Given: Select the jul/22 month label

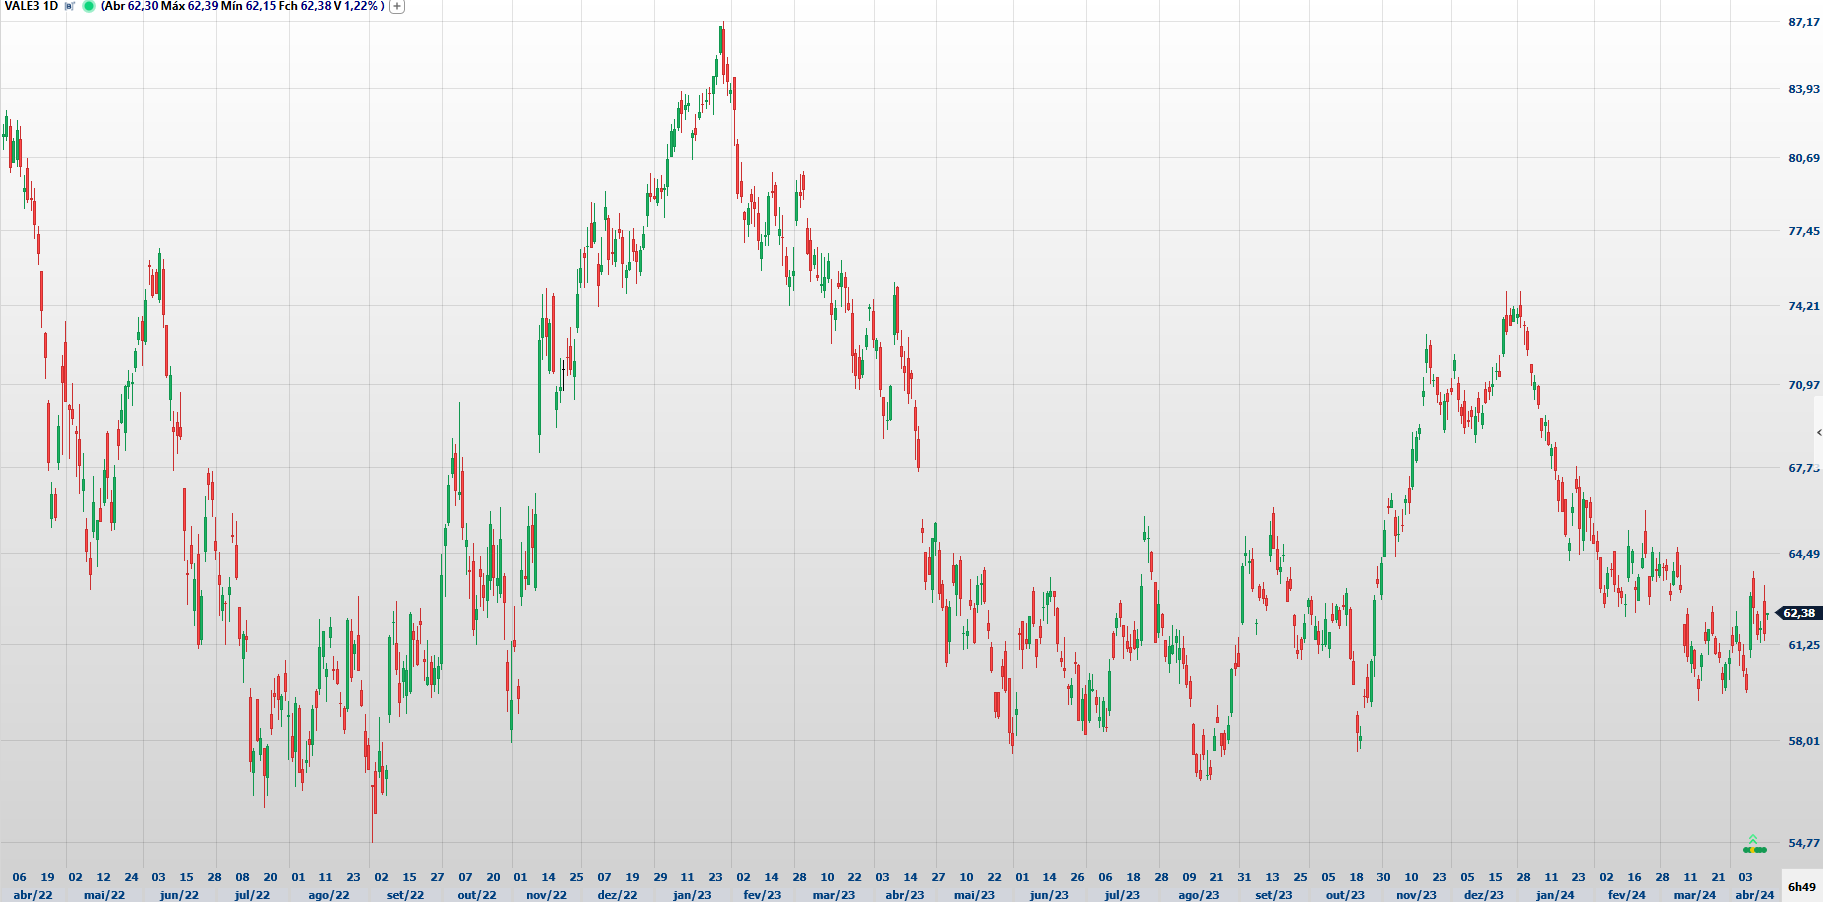Looking at the screenshot, I should click(252, 895).
